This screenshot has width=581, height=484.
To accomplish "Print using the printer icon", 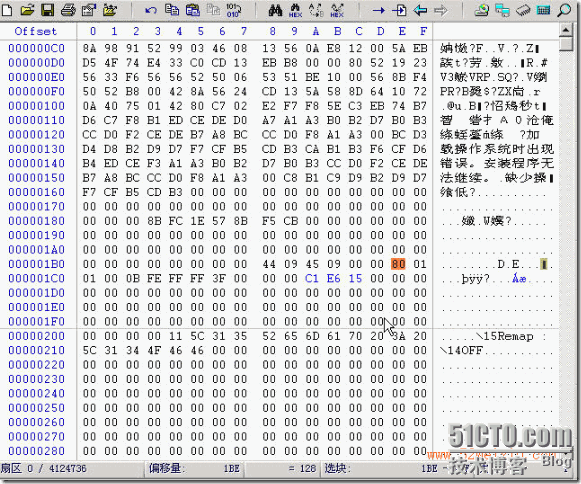I will [x=68, y=10].
